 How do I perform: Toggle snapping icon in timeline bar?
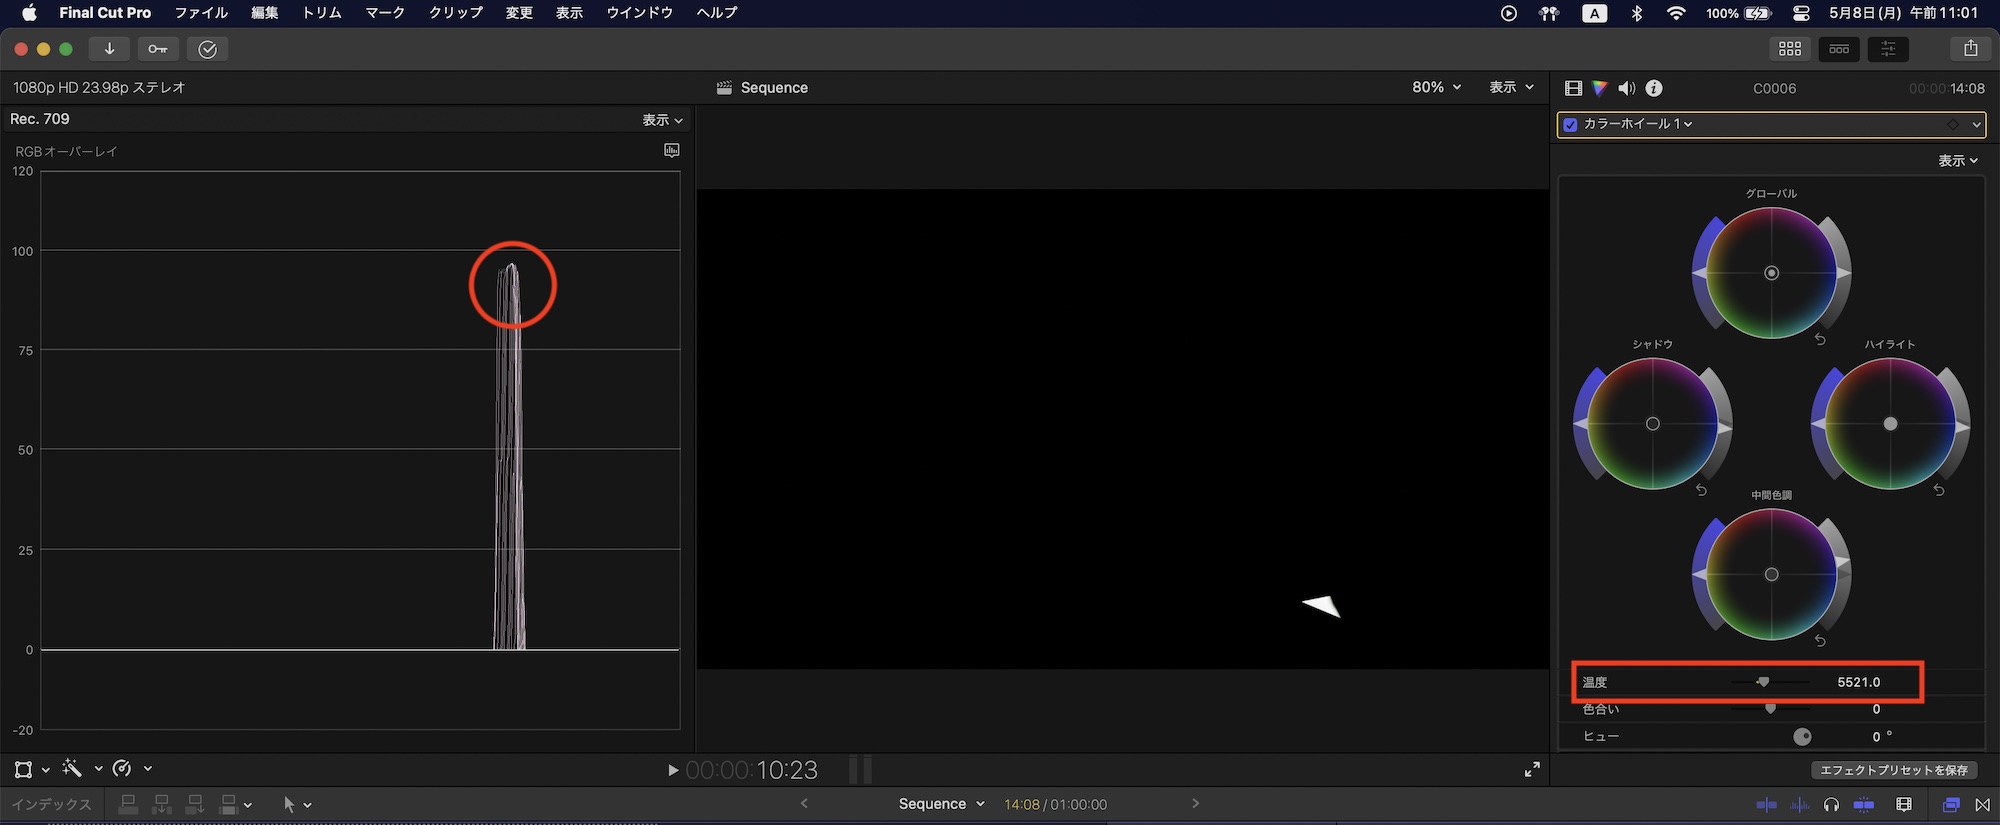(1864, 804)
